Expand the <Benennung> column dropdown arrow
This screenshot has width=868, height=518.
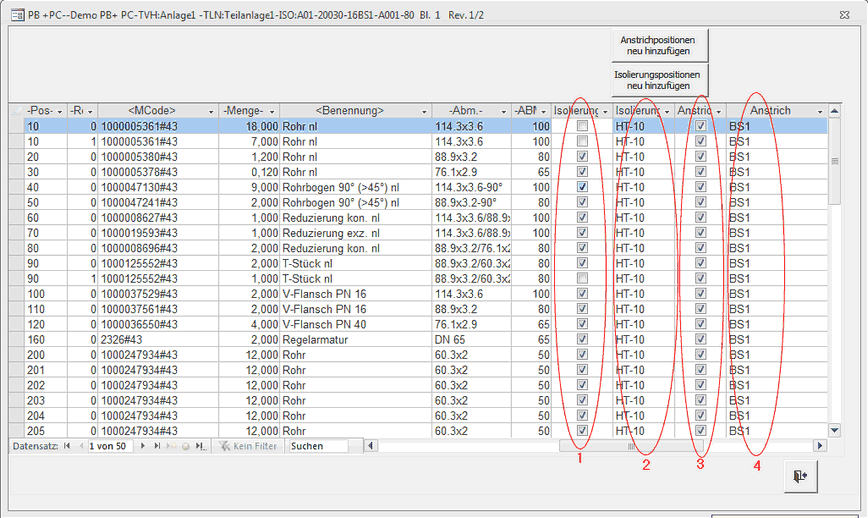[x=424, y=111]
